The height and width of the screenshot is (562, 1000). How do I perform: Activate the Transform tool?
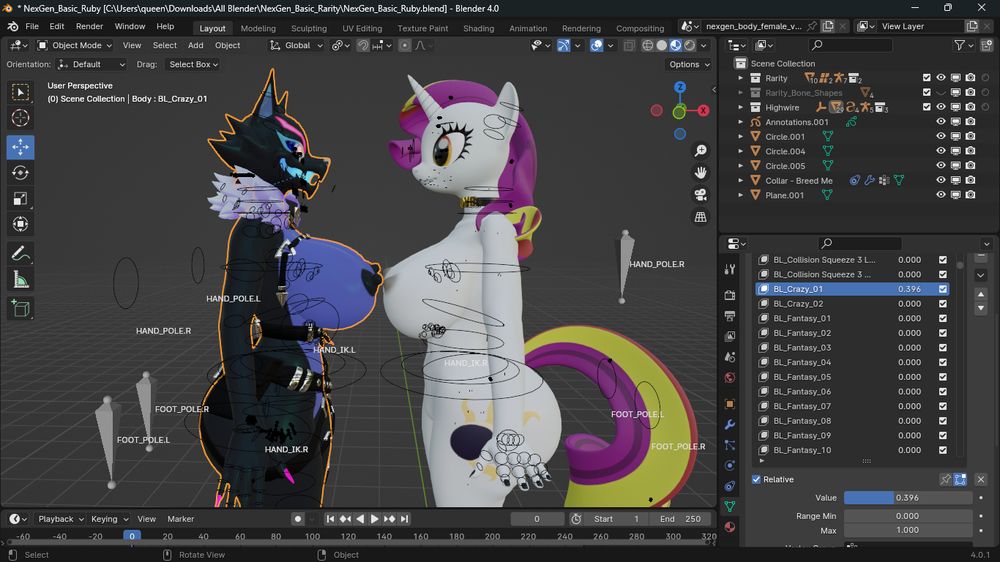[20, 224]
